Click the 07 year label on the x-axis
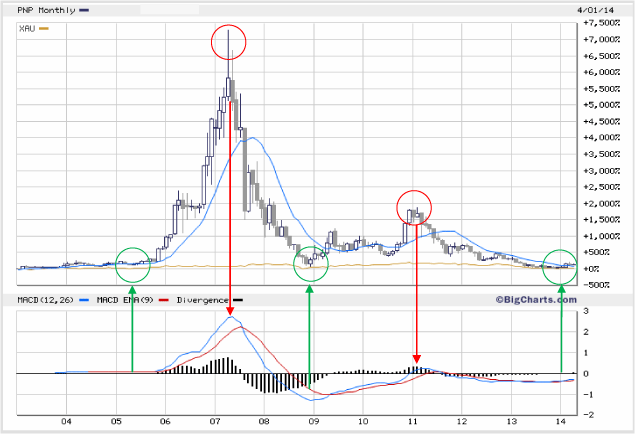The image size is (635, 434). (213, 420)
